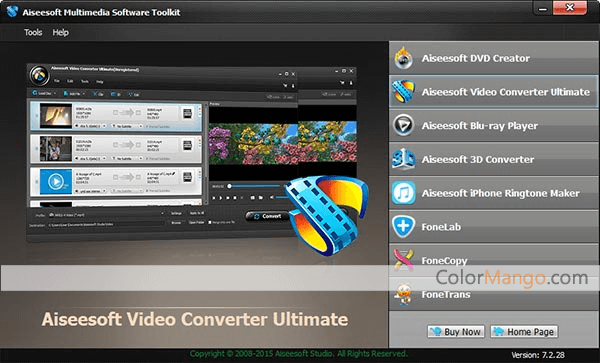Click the FoneTrans duck icon
Screen dimensions: 600x363
pos(404,294)
